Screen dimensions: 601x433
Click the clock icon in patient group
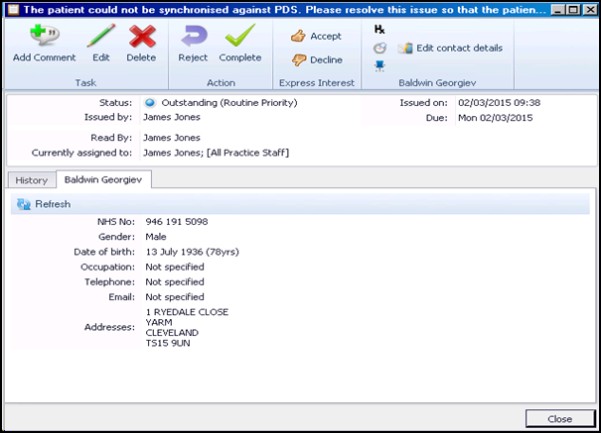click(x=380, y=48)
